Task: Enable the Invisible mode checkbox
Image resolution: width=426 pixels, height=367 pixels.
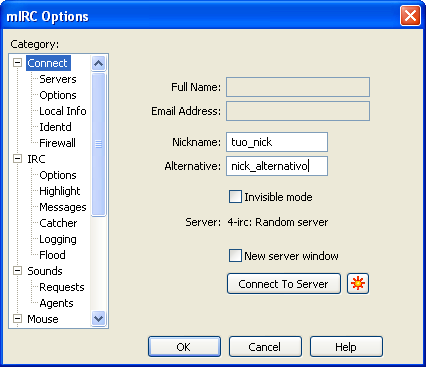Action: coord(235,197)
